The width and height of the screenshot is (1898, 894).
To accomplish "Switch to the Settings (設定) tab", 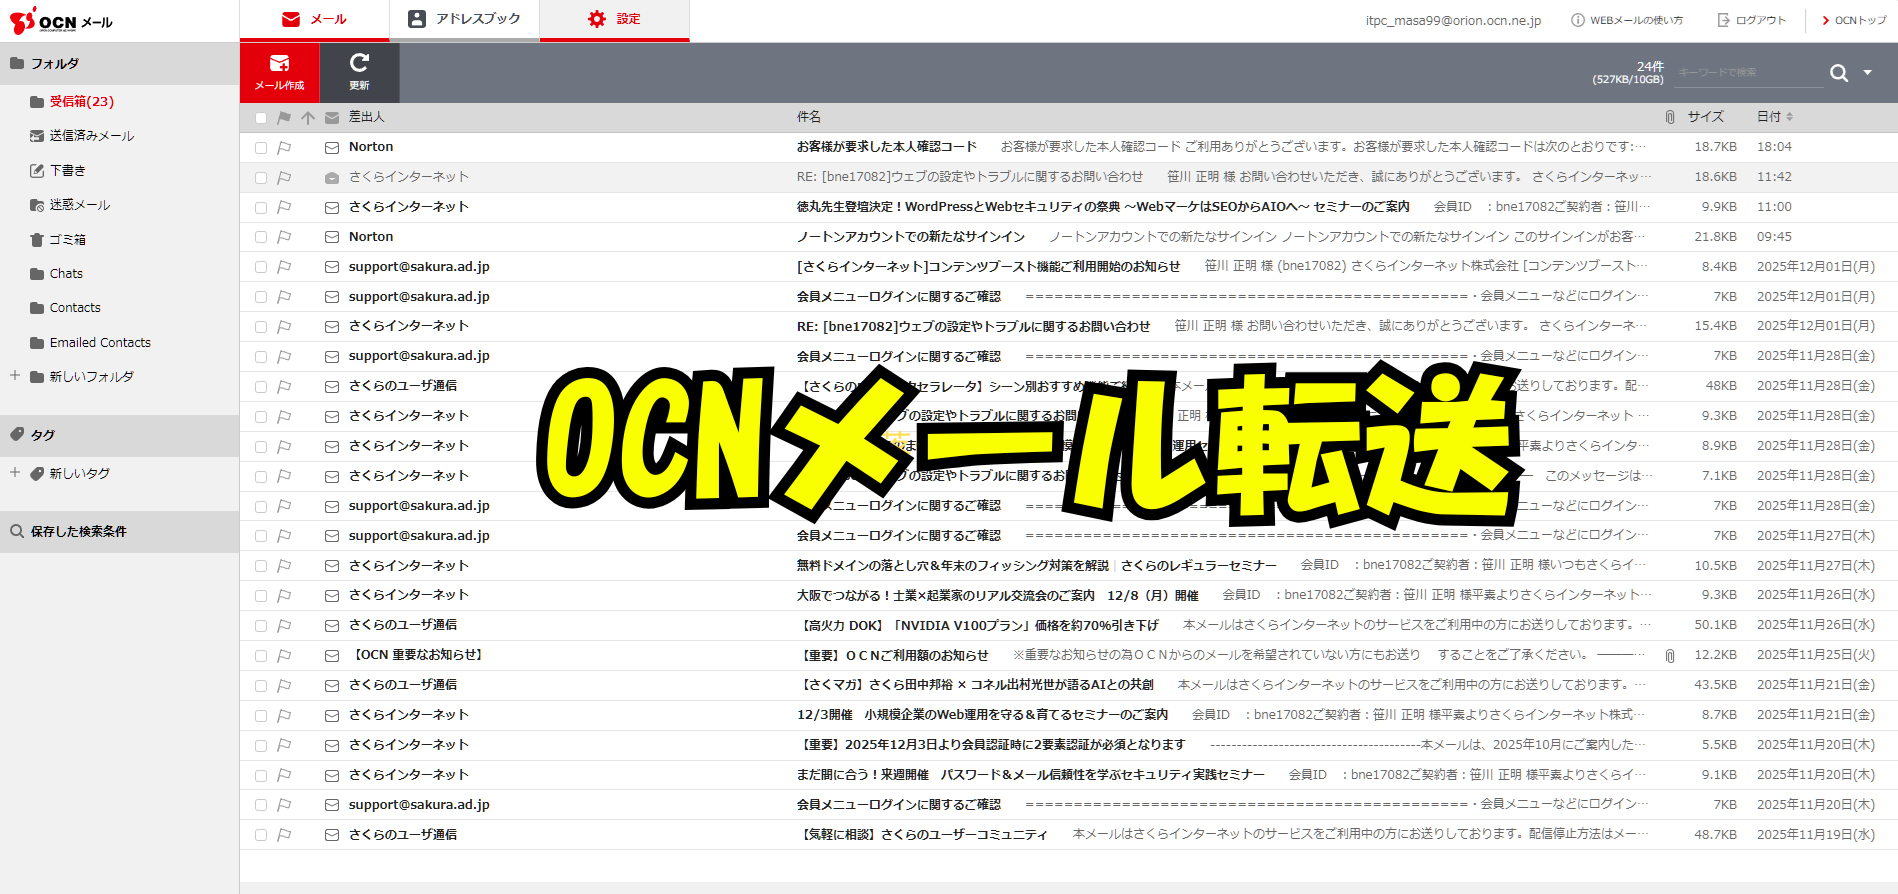I will pyautogui.click(x=615, y=19).
